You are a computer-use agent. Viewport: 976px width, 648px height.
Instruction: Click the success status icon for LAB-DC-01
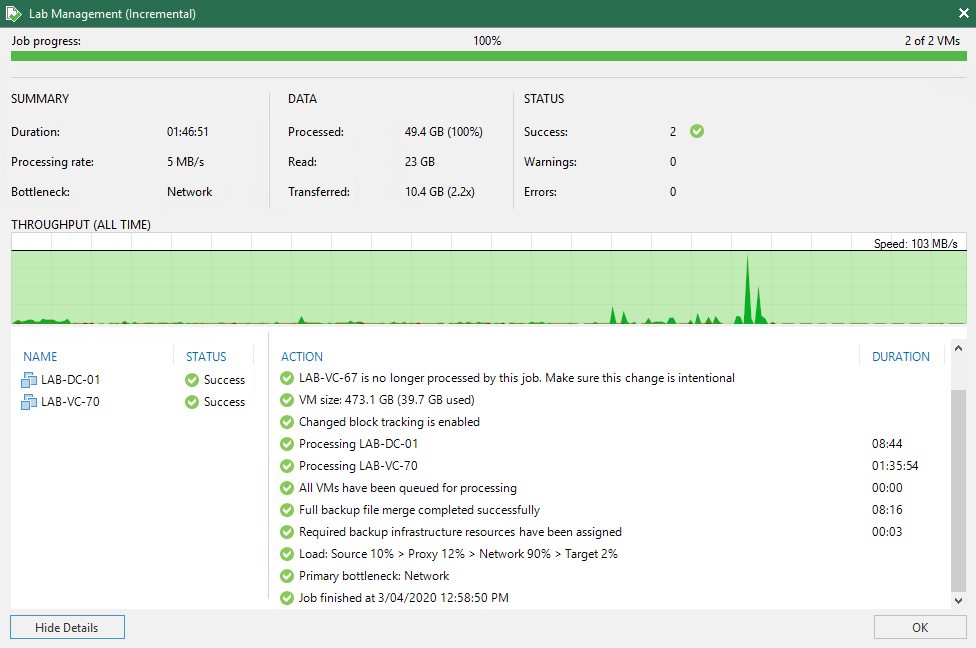coord(192,380)
